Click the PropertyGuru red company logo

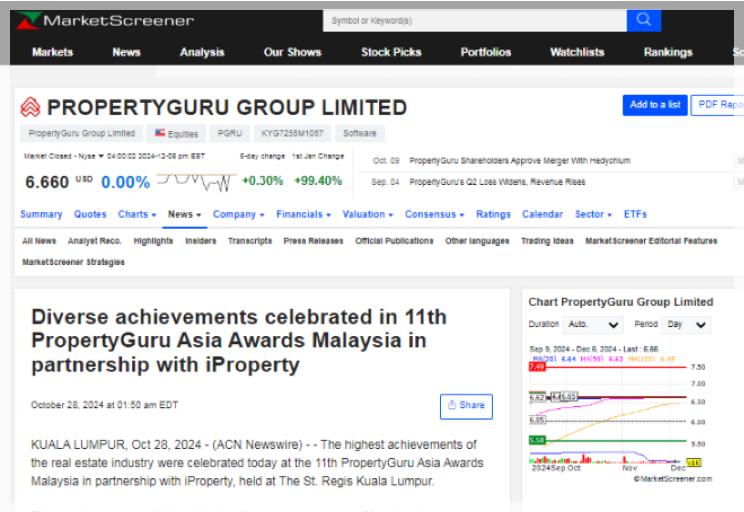(x=30, y=107)
